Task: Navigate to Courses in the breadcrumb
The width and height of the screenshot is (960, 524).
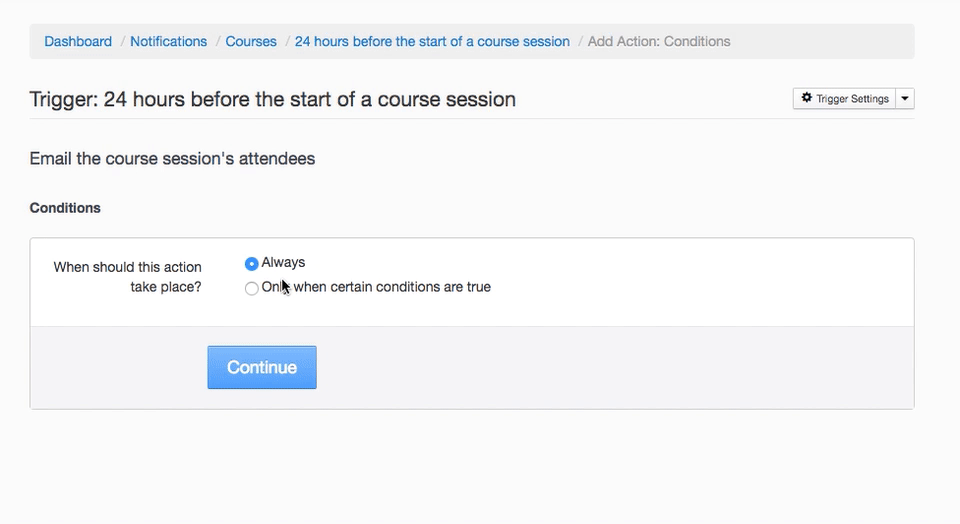Action: [x=251, y=41]
